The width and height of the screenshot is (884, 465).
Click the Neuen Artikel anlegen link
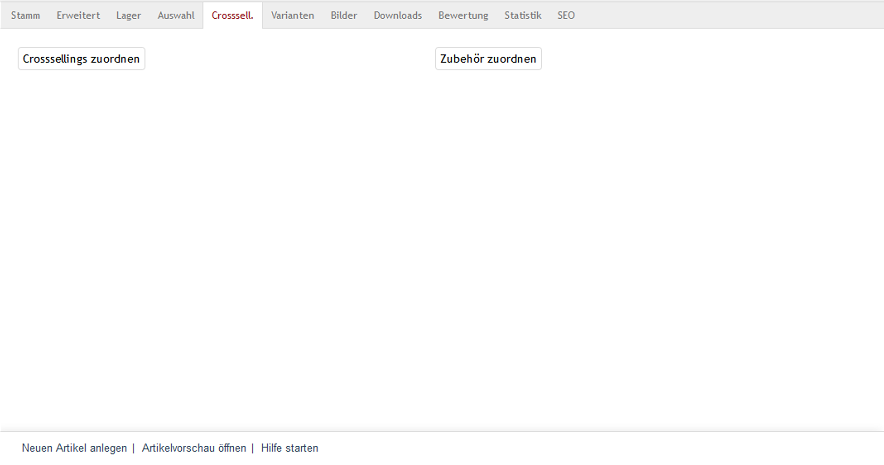[74, 448]
